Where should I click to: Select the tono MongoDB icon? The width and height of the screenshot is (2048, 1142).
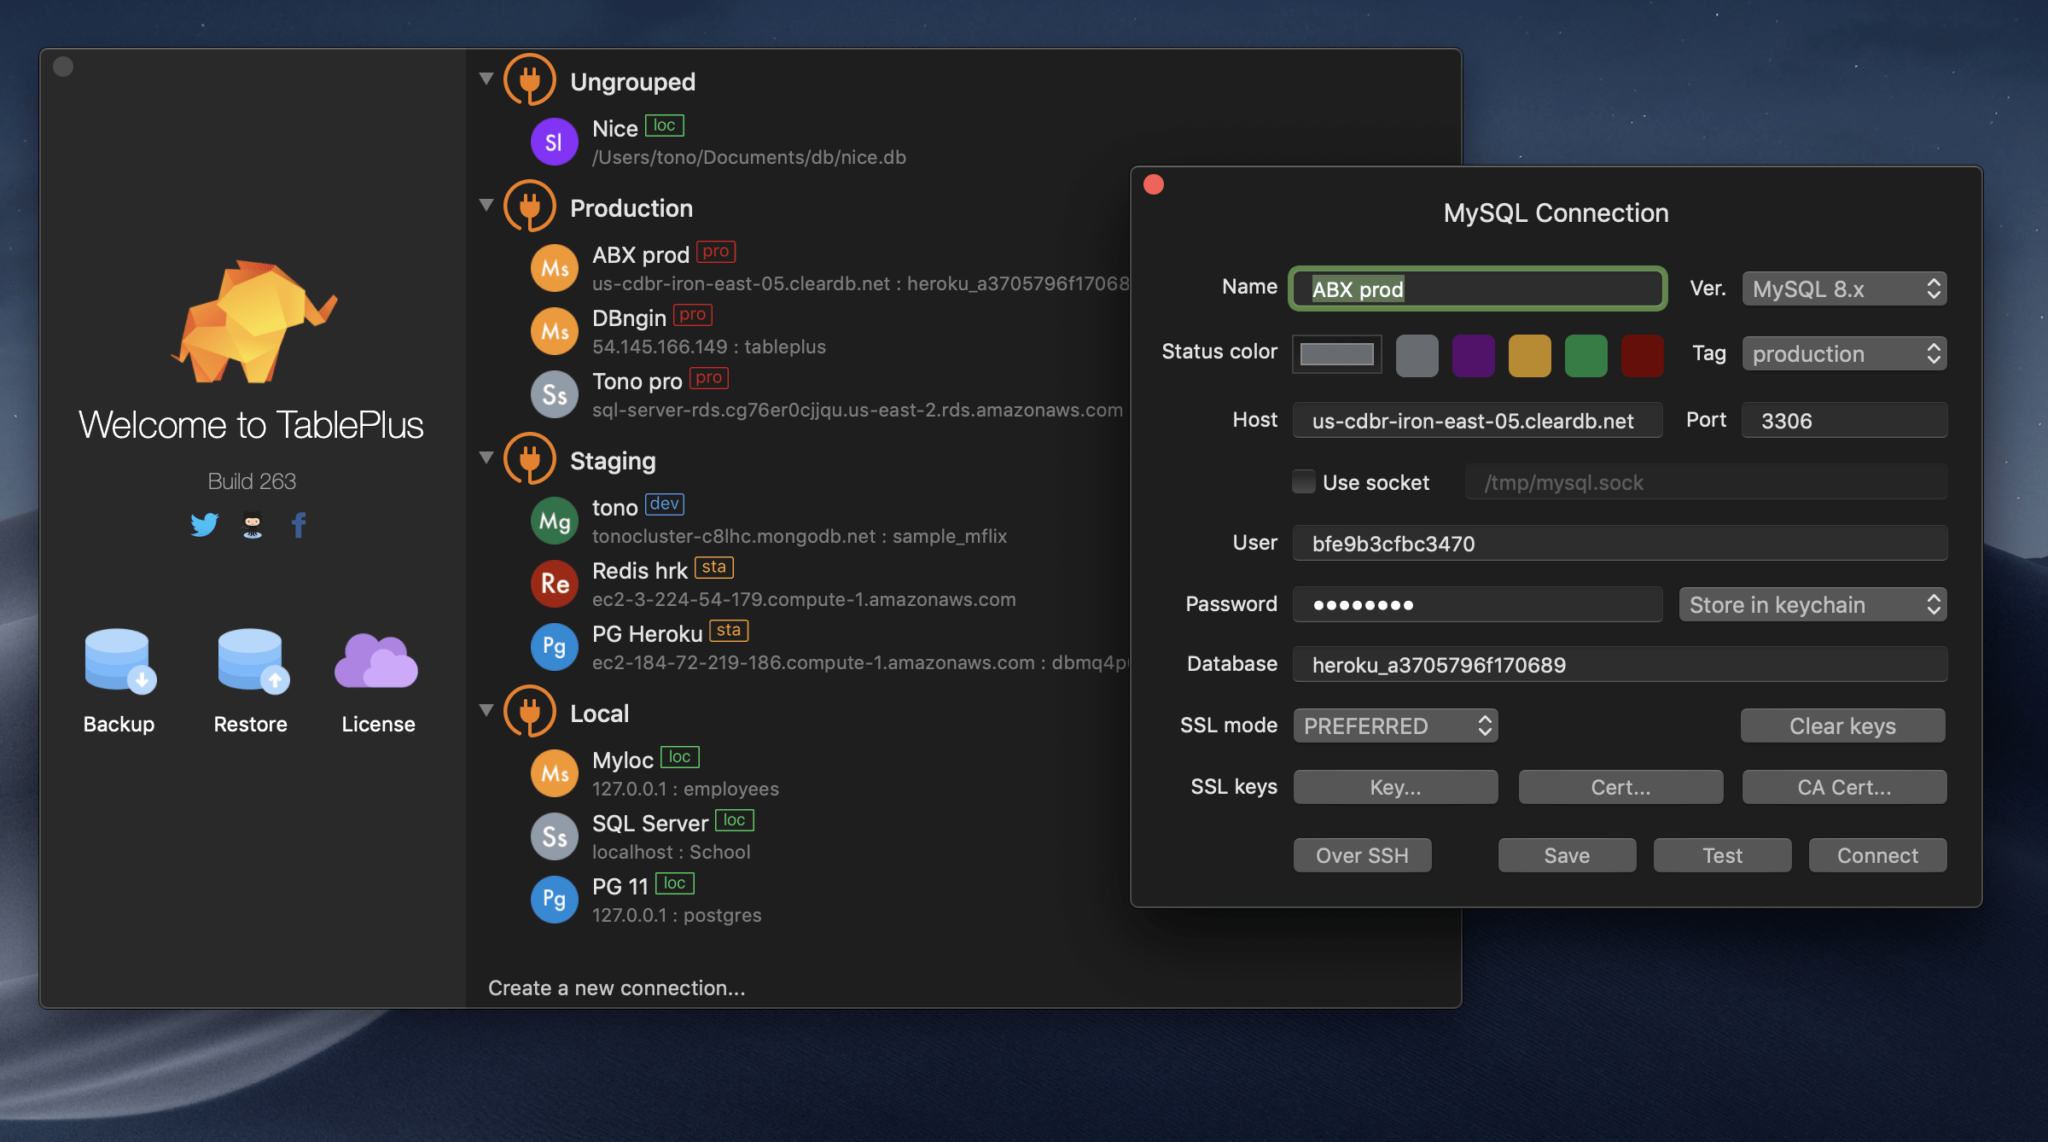tap(554, 521)
